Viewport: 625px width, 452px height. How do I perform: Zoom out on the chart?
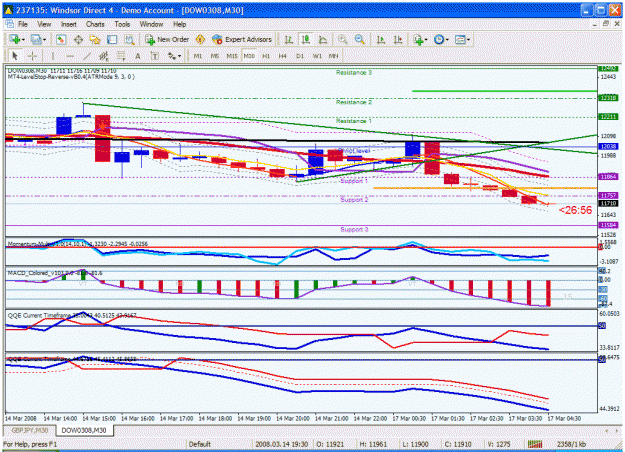(360, 39)
